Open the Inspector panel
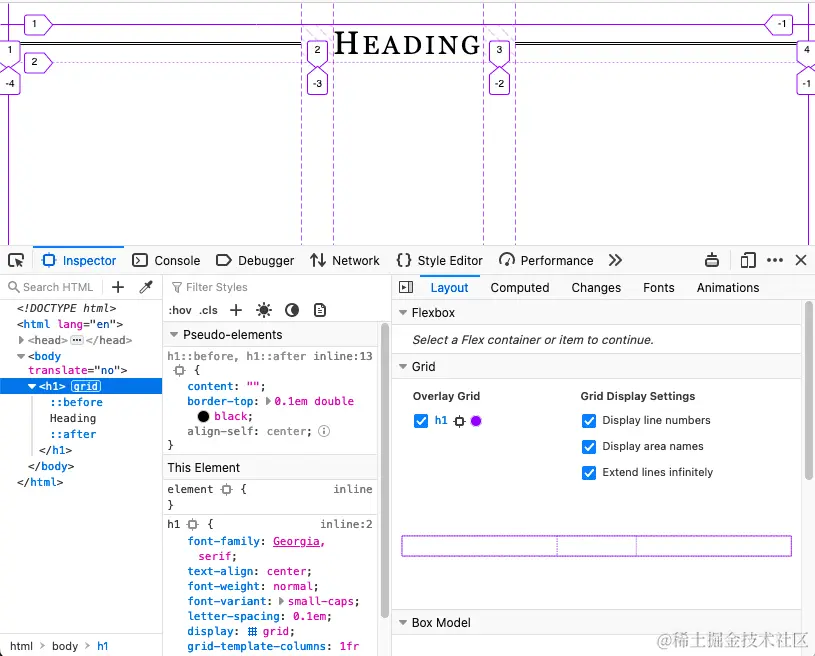Viewport: 815px width, 656px height. point(79,260)
